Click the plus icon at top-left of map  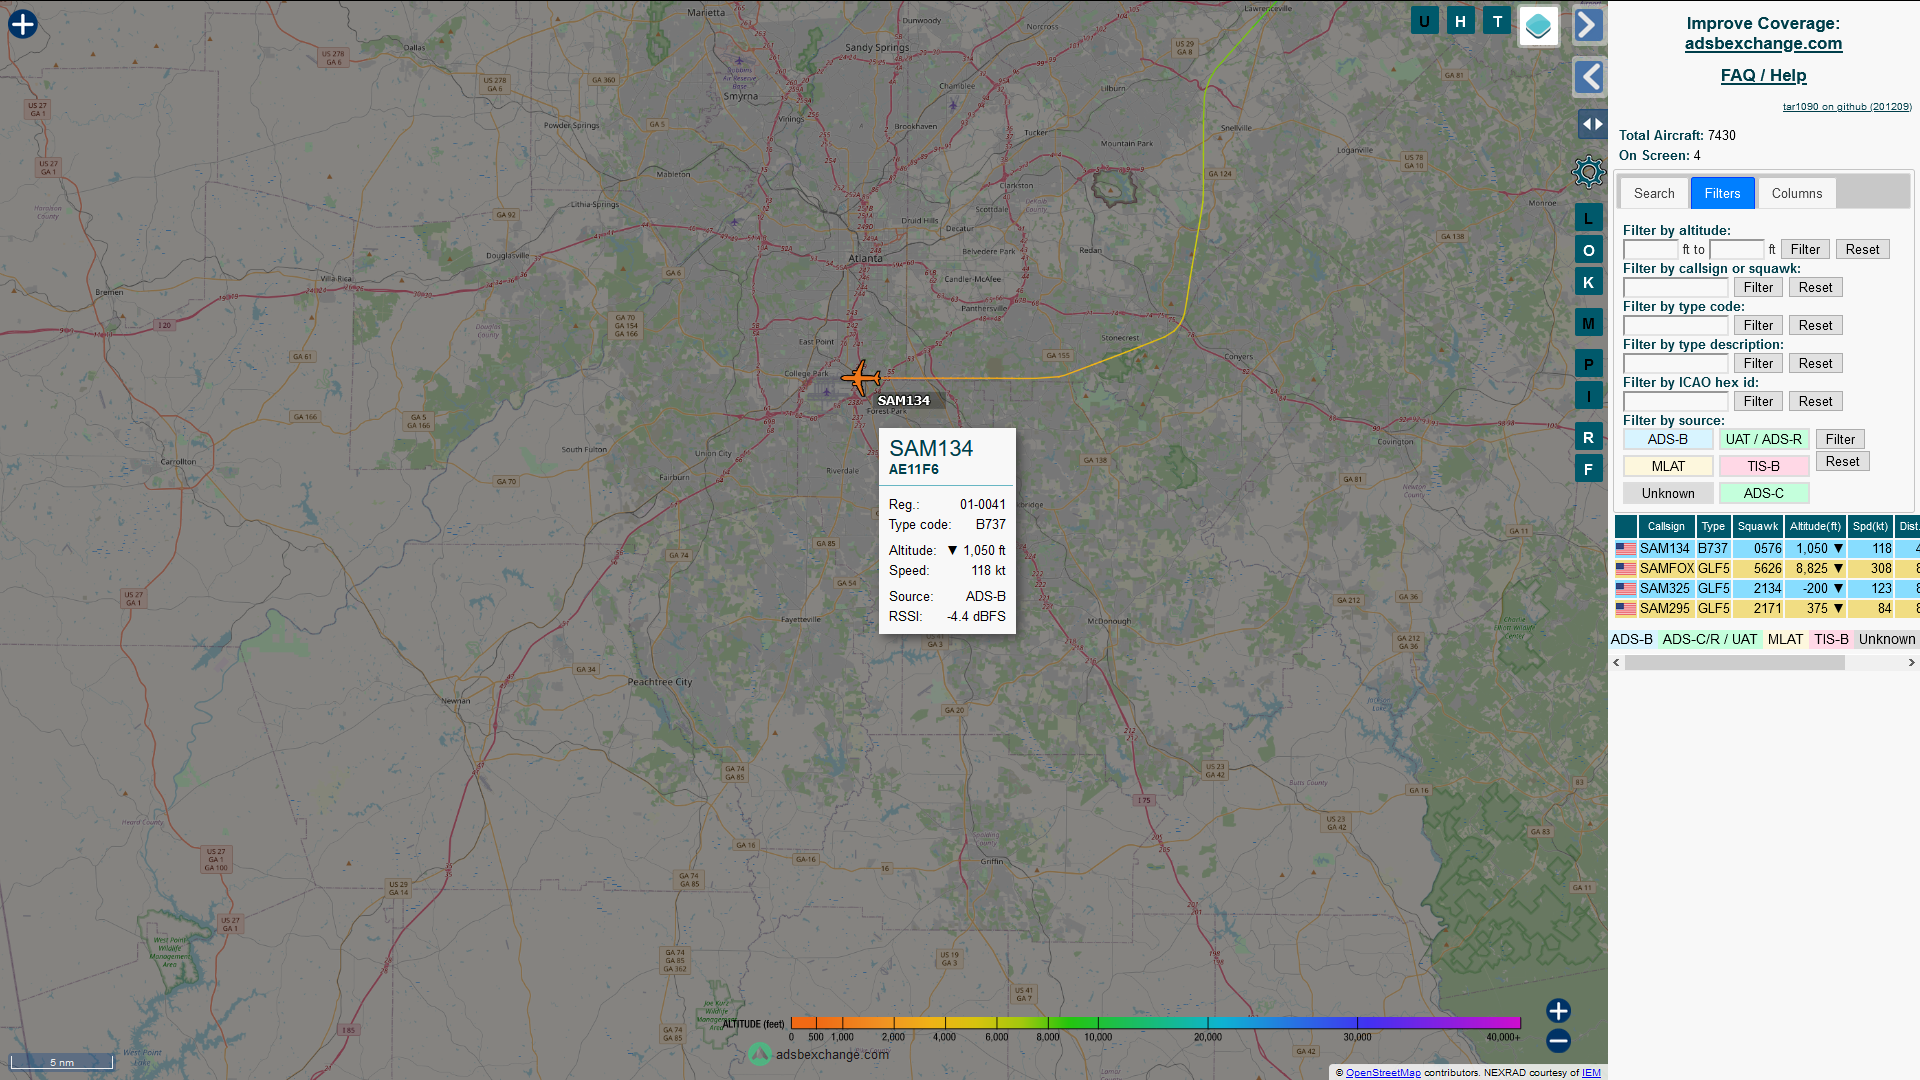pyautogui.click(x=22, y=24)
